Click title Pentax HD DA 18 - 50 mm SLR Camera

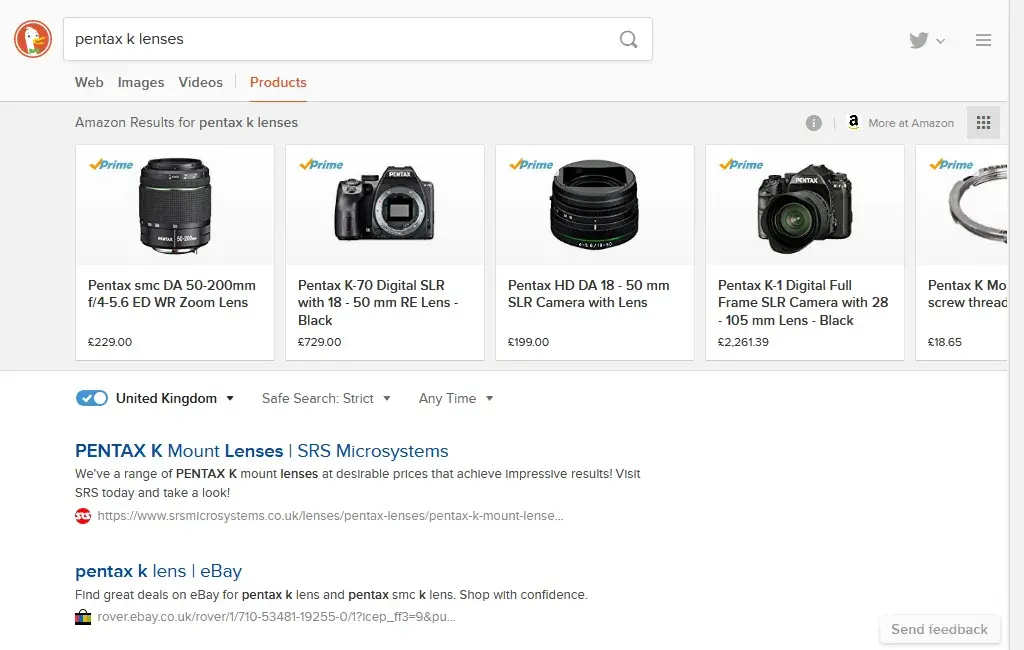[x=588, y=294]
